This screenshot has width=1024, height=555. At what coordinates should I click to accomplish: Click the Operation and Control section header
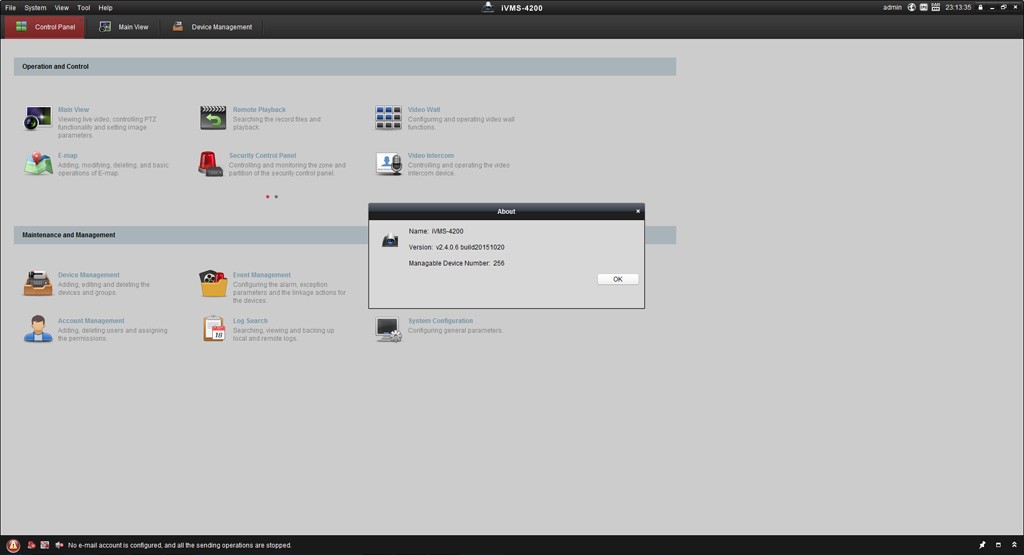pos(345,67)
